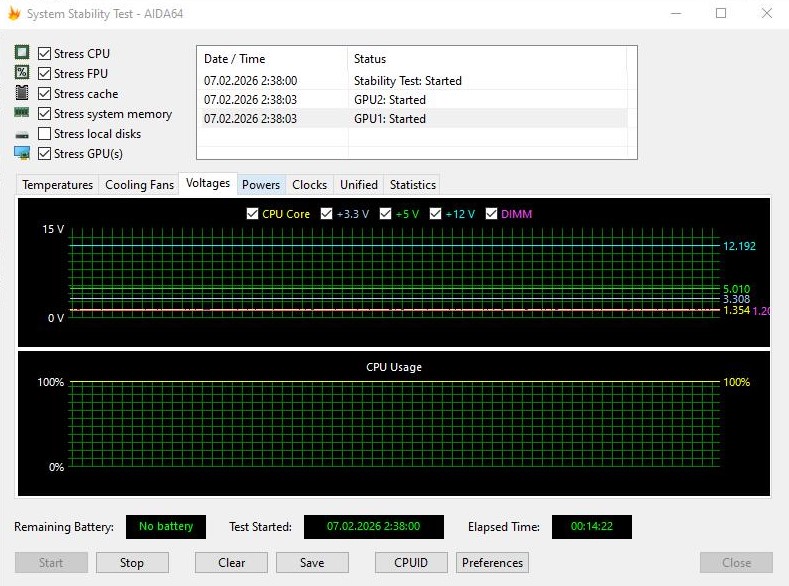
Task: Click the No battery status field
Action: pyautogui.click(x=166, y=527)
